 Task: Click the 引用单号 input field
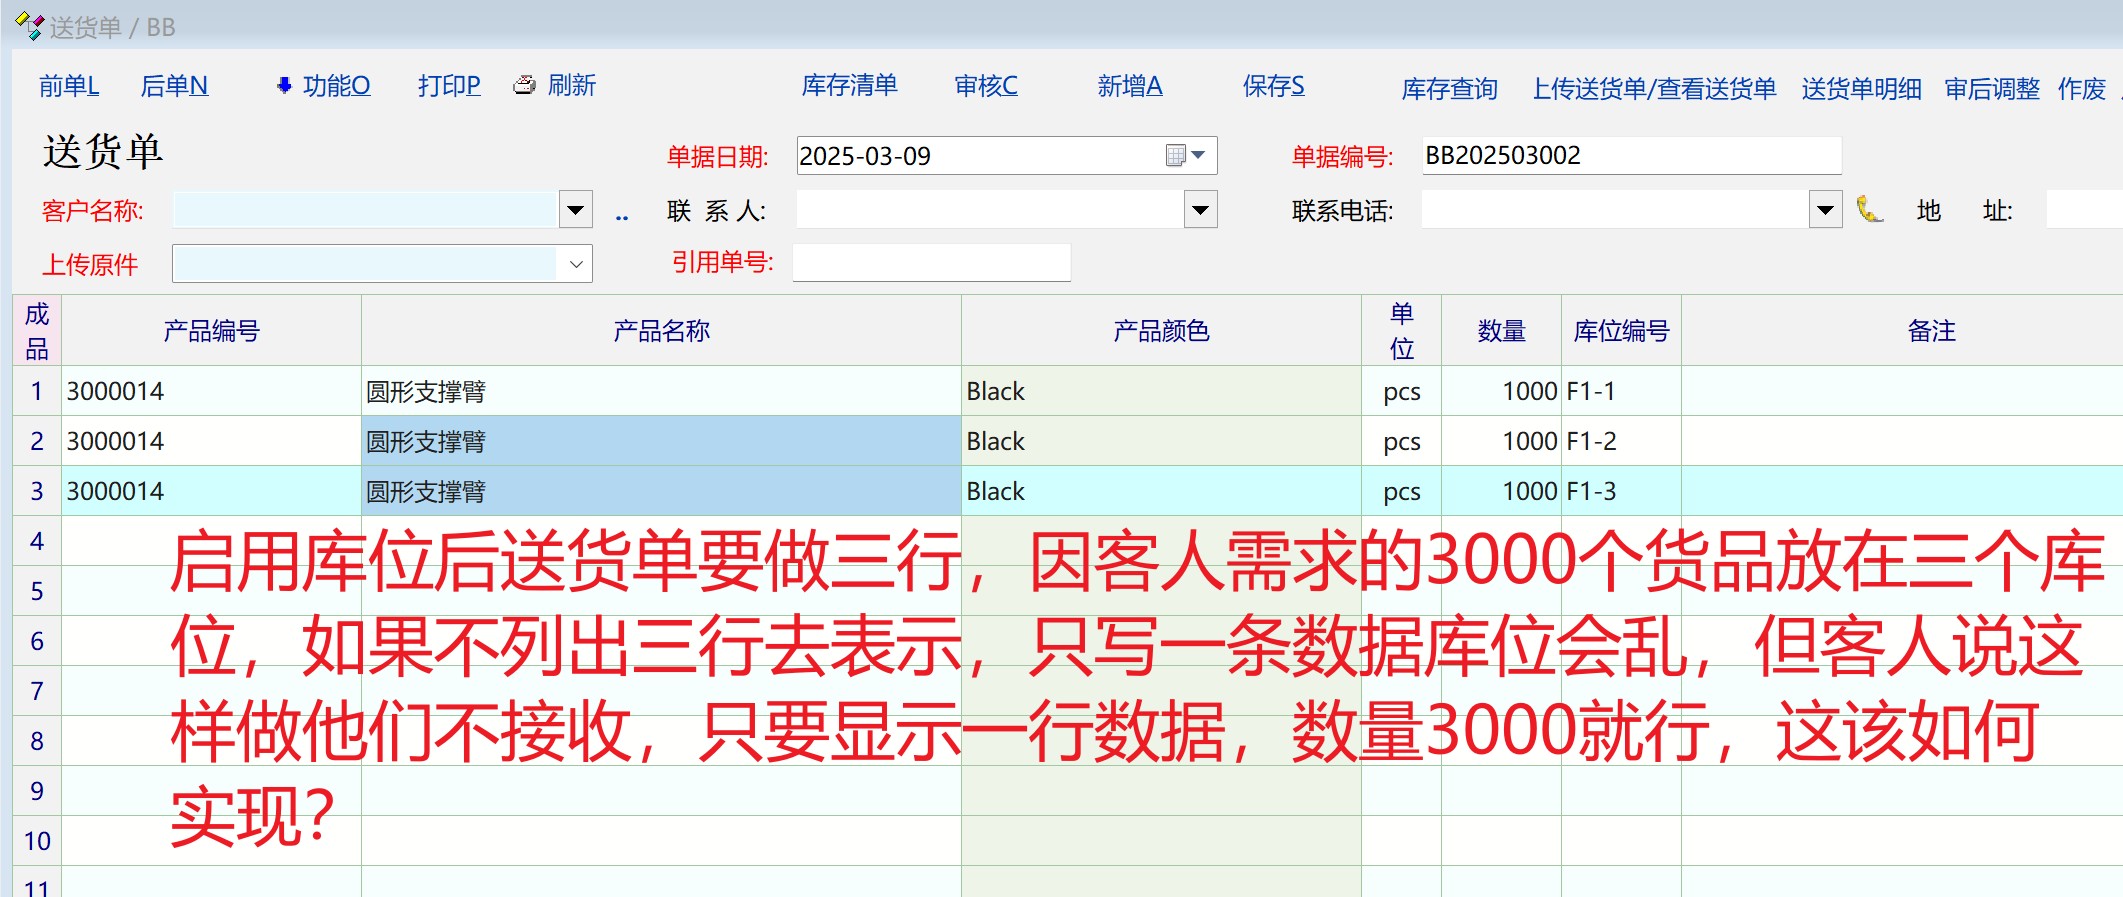pos(931,263)
